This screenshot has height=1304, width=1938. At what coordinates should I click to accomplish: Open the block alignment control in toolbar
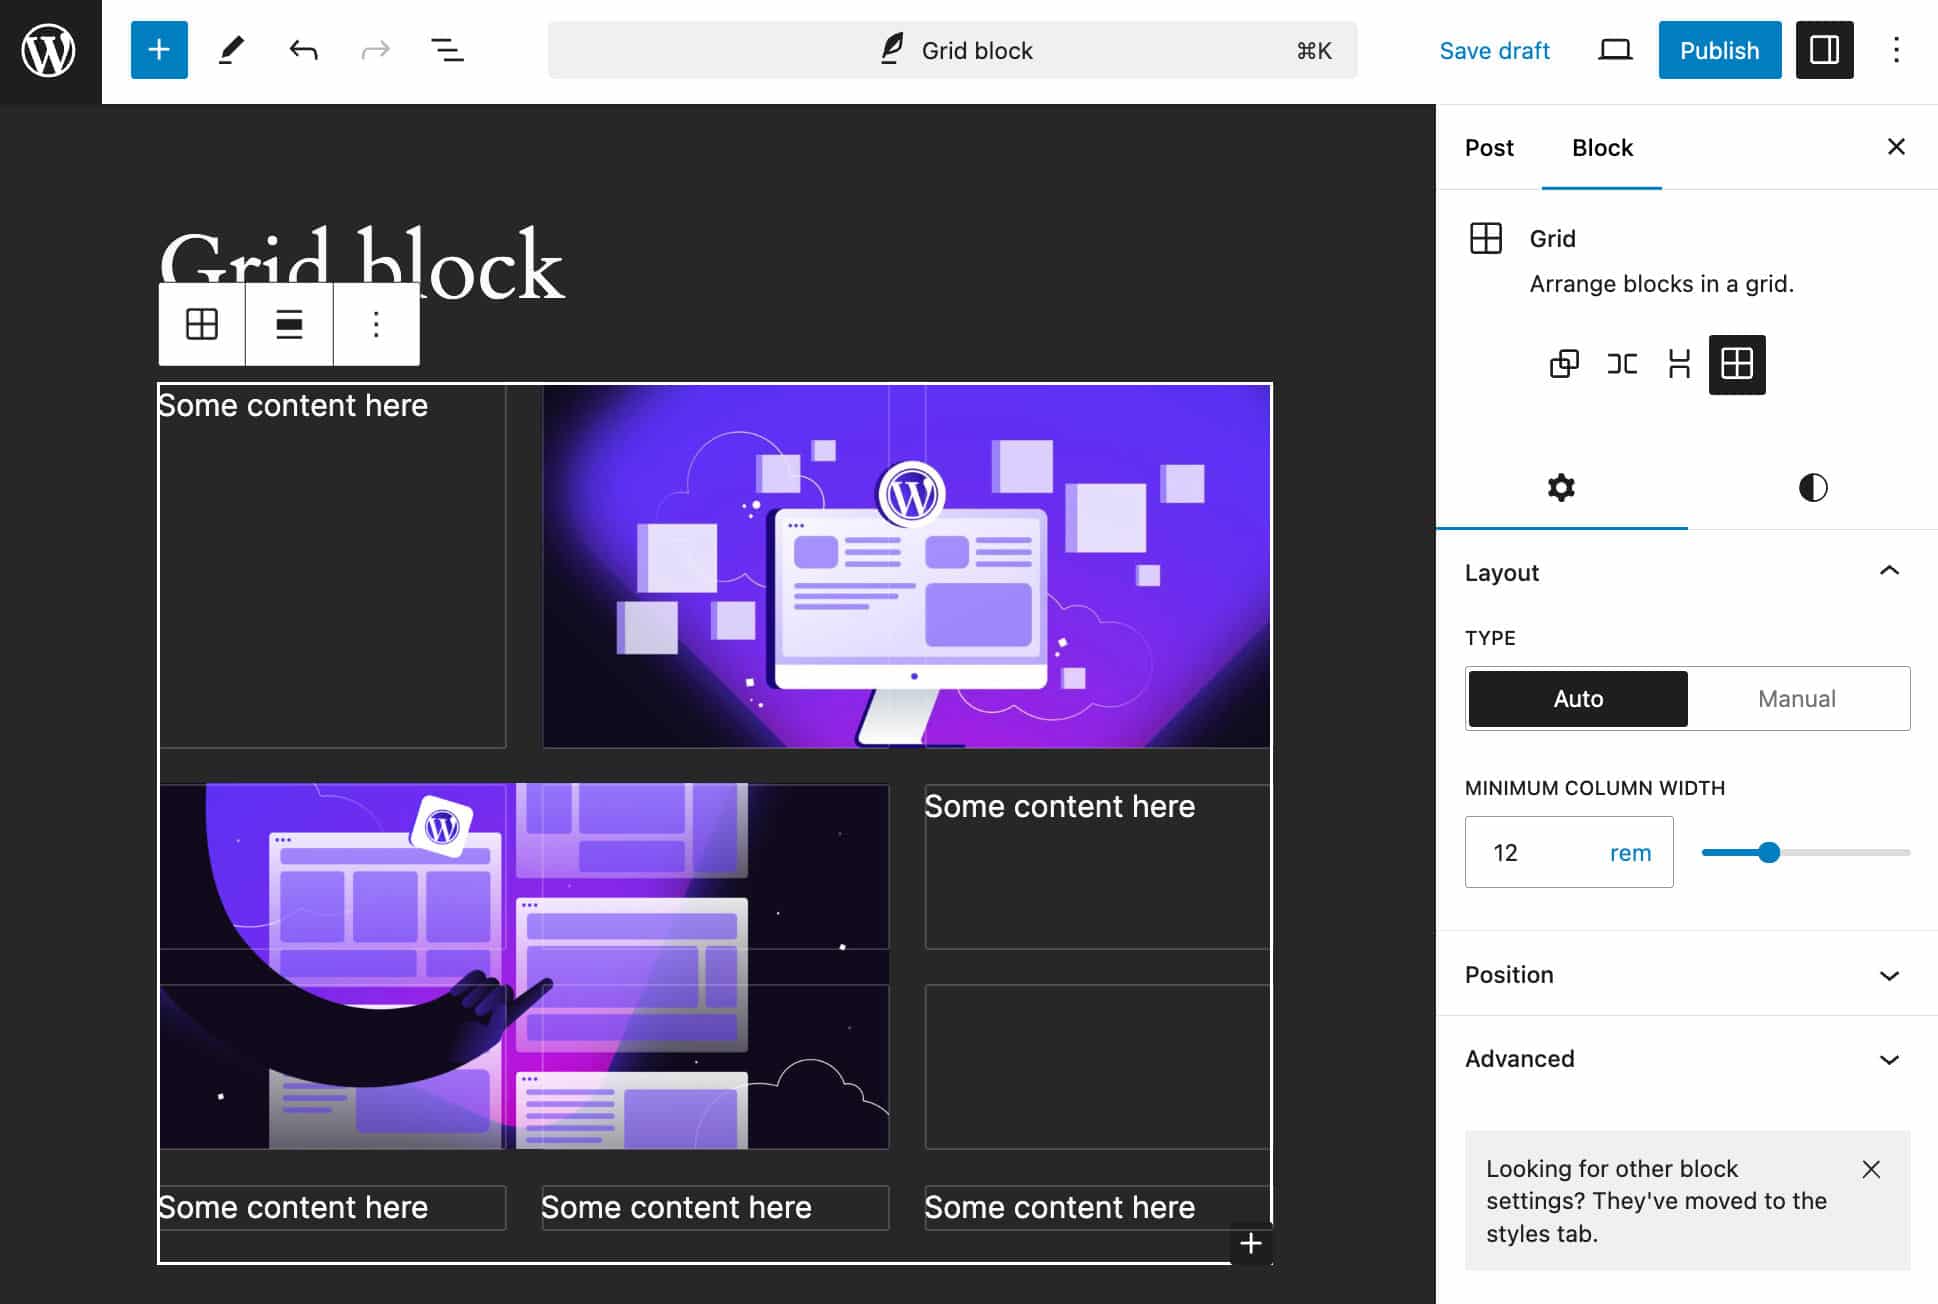pyautogui.click(x=289, y=324)
